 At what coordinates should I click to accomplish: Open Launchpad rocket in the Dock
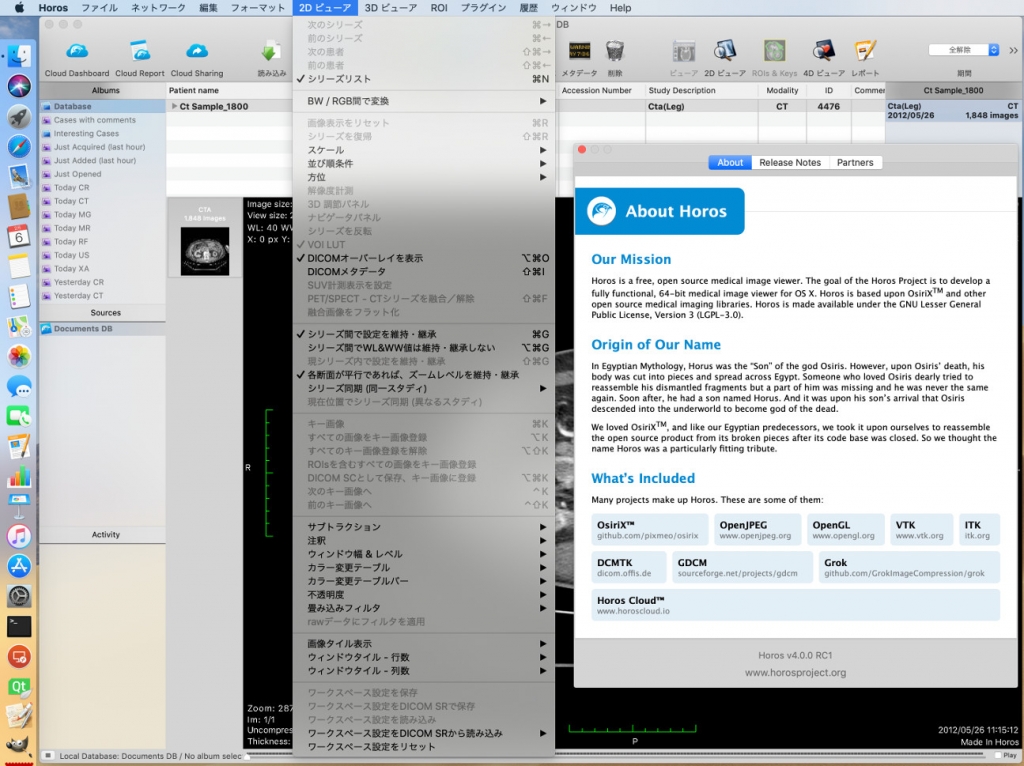pos(19,116)
